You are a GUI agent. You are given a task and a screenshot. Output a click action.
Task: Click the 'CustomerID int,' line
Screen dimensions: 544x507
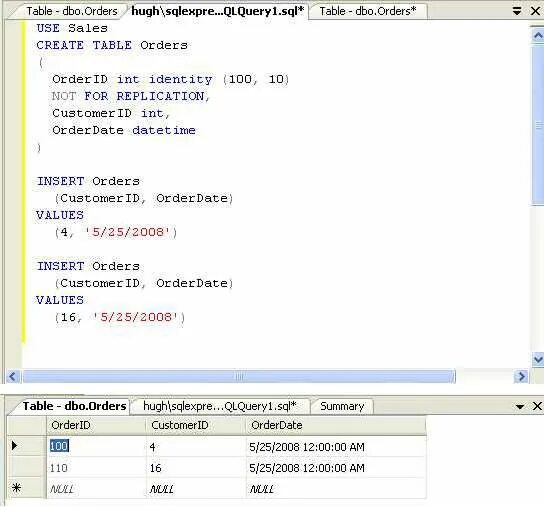111,113
